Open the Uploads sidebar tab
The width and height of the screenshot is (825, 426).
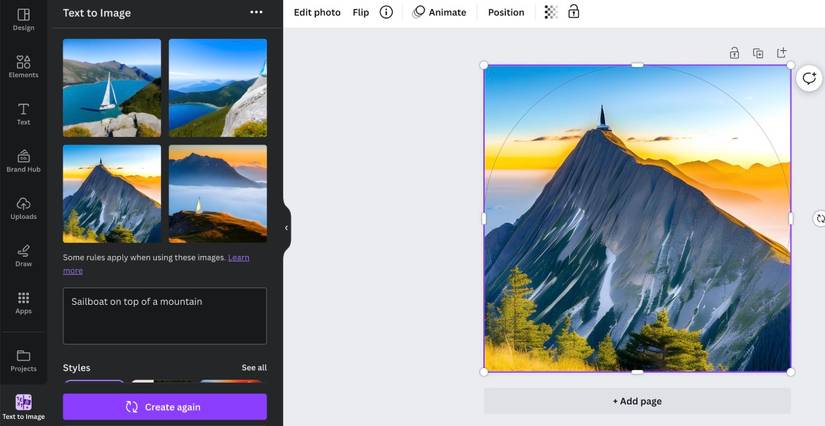pyautogui.click(x=23, y=208)
